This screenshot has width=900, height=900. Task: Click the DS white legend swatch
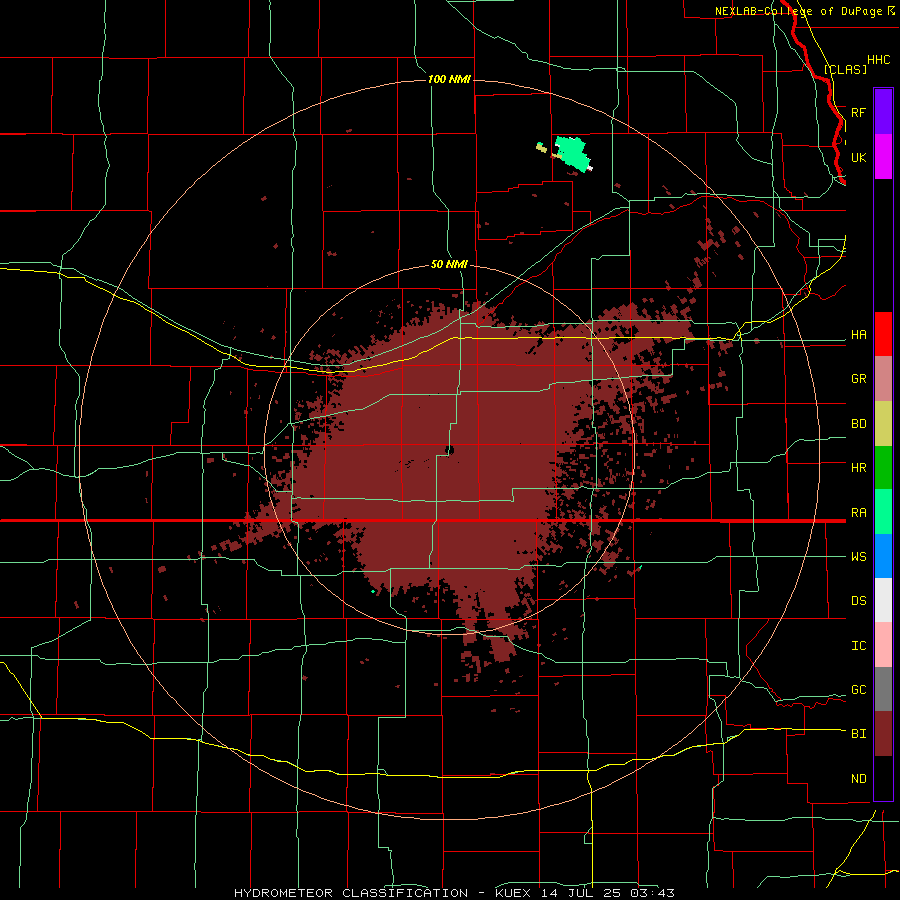pos(883,600)
